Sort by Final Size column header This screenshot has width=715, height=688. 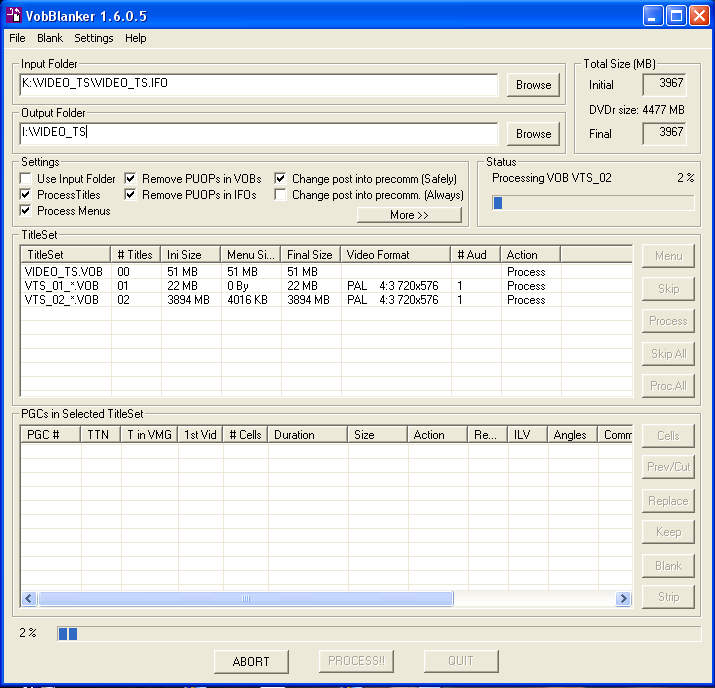[311, 254]
